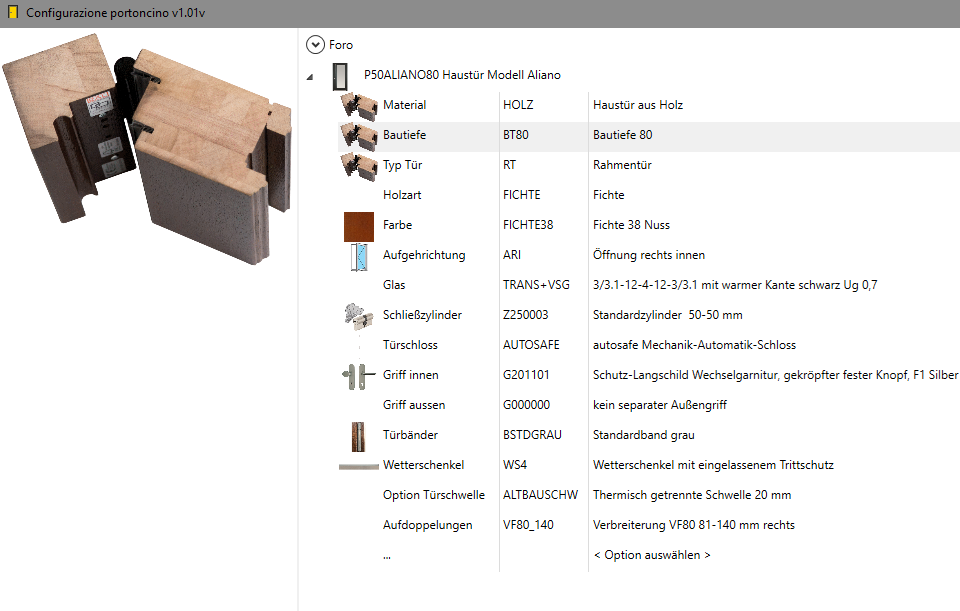Collapse the Foro section with round chevron
Image resolution: width=960 pixels, height=611 pixels.
[x=316, y=44]
